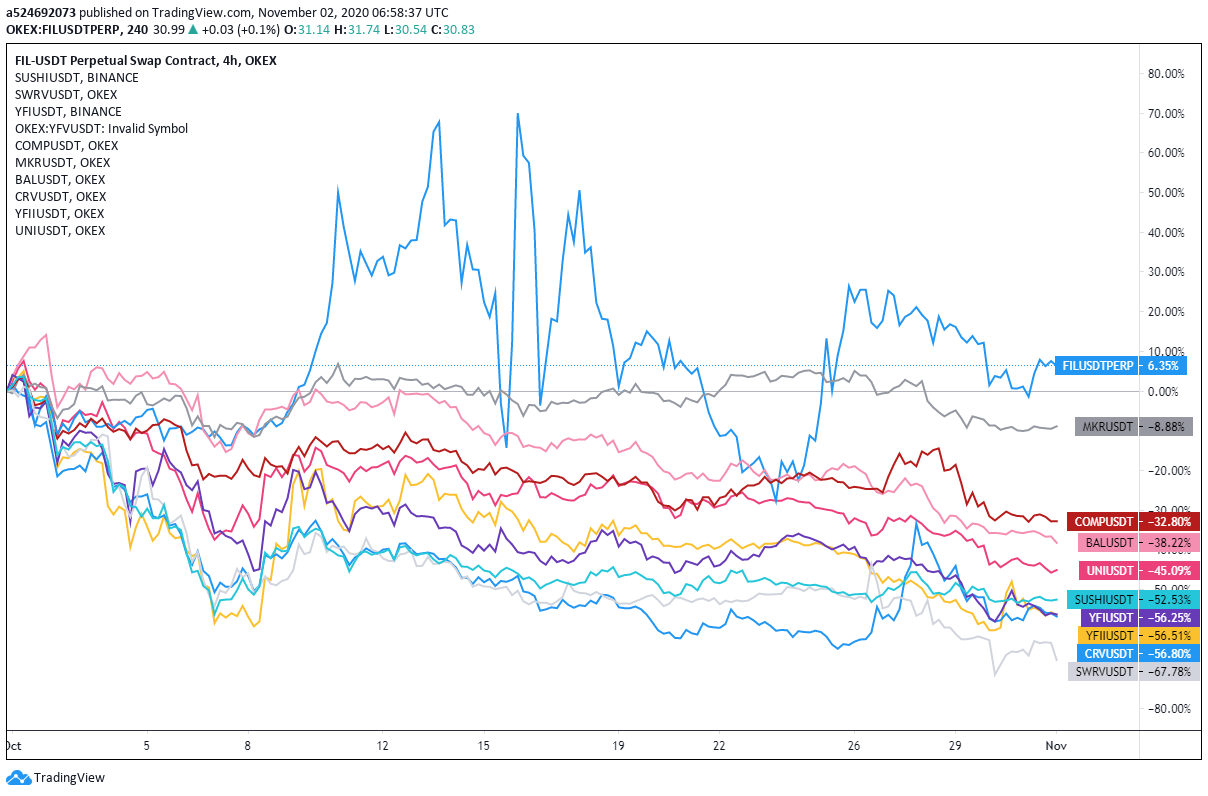Click the -56.25% value tag
The height and width of the screenshot is (796, 1208).
coord(1168,617)
